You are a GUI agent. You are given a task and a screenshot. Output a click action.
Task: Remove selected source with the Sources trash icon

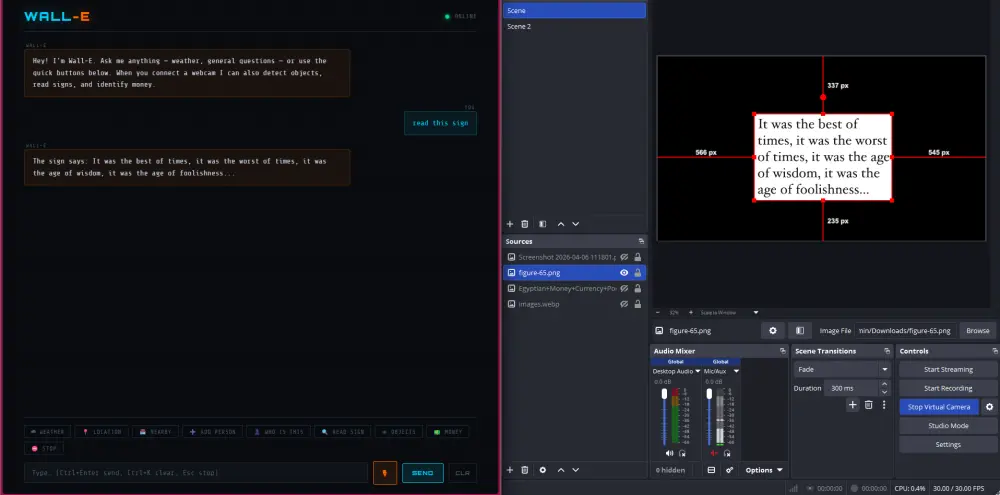click(x=525, y=470)
